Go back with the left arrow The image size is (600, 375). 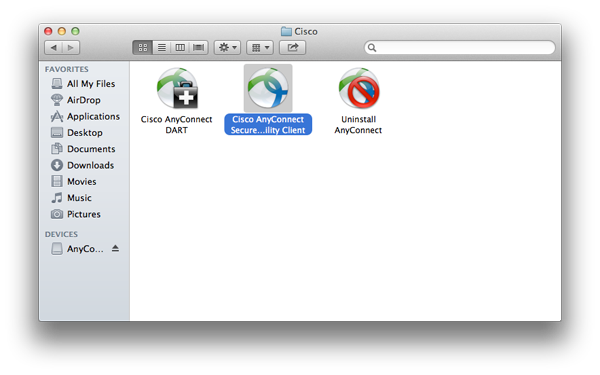coord(54,47)
